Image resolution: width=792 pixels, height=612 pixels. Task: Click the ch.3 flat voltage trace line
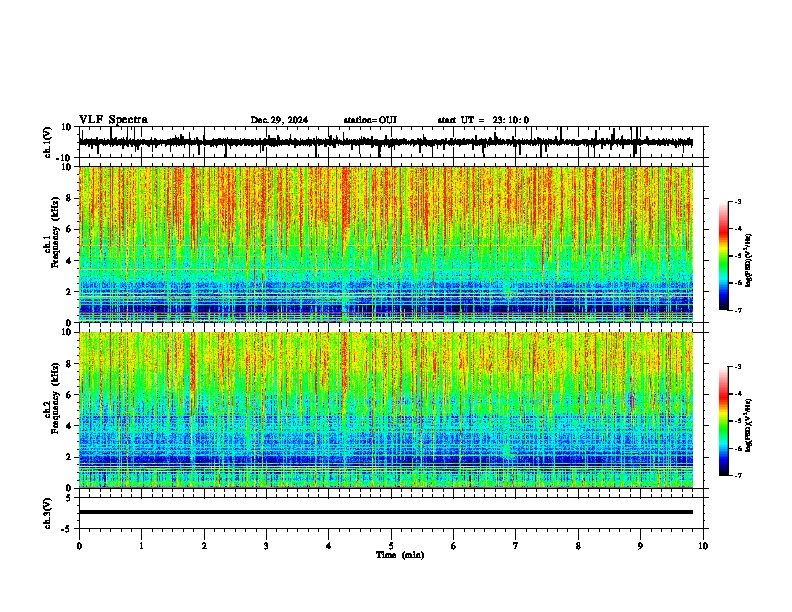[x=386, y=512]
